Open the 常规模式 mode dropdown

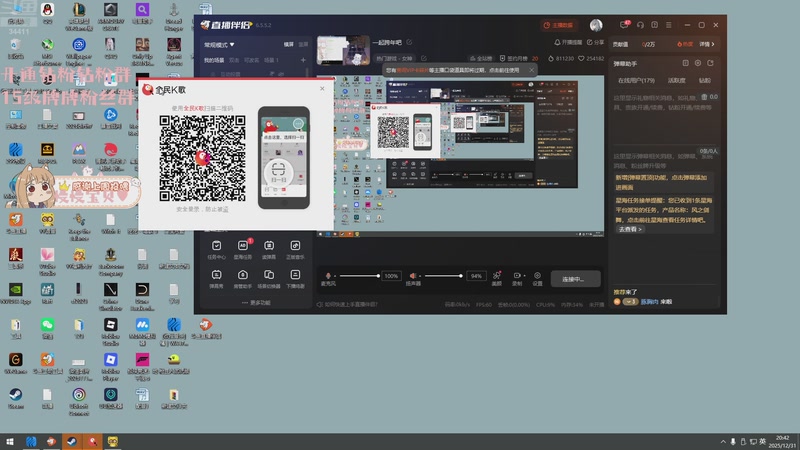pyautogui.click(x=219, y=45)
